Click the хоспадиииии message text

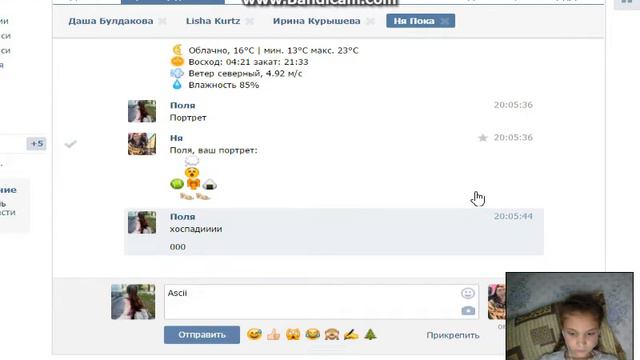196,229
